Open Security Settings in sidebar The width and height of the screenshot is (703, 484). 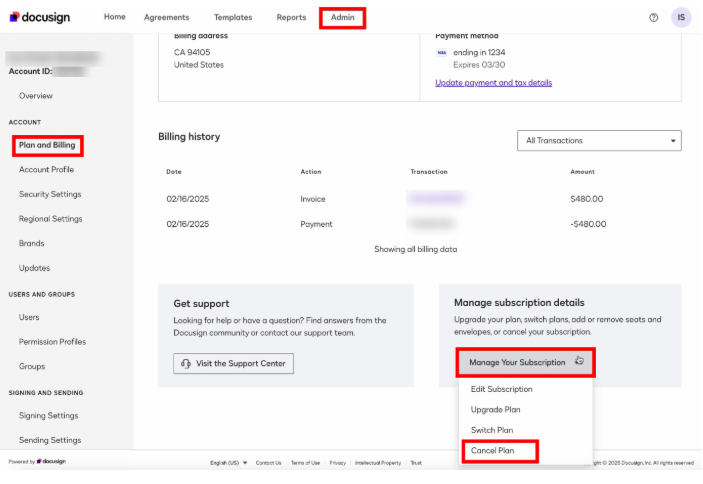tap(50, 194)
